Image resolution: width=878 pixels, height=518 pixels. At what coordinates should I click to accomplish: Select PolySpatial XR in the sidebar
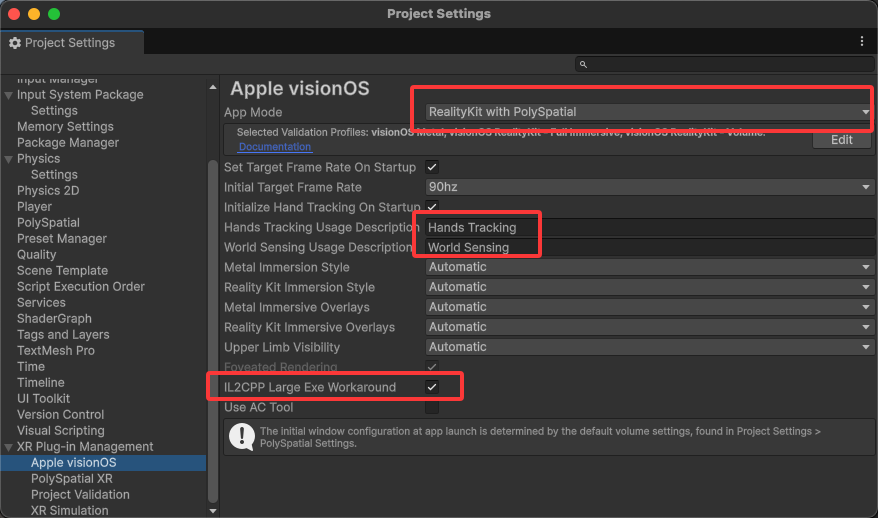click(72, 479)
